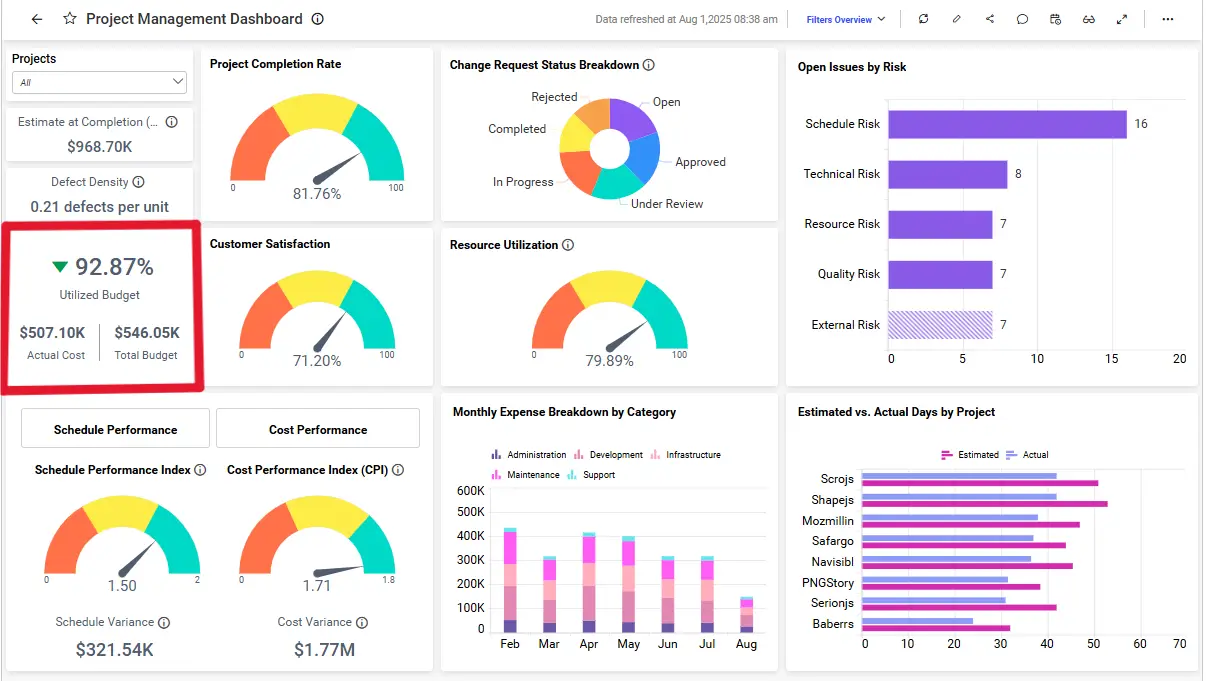Open the edit dashboard pencil icon

956,19
